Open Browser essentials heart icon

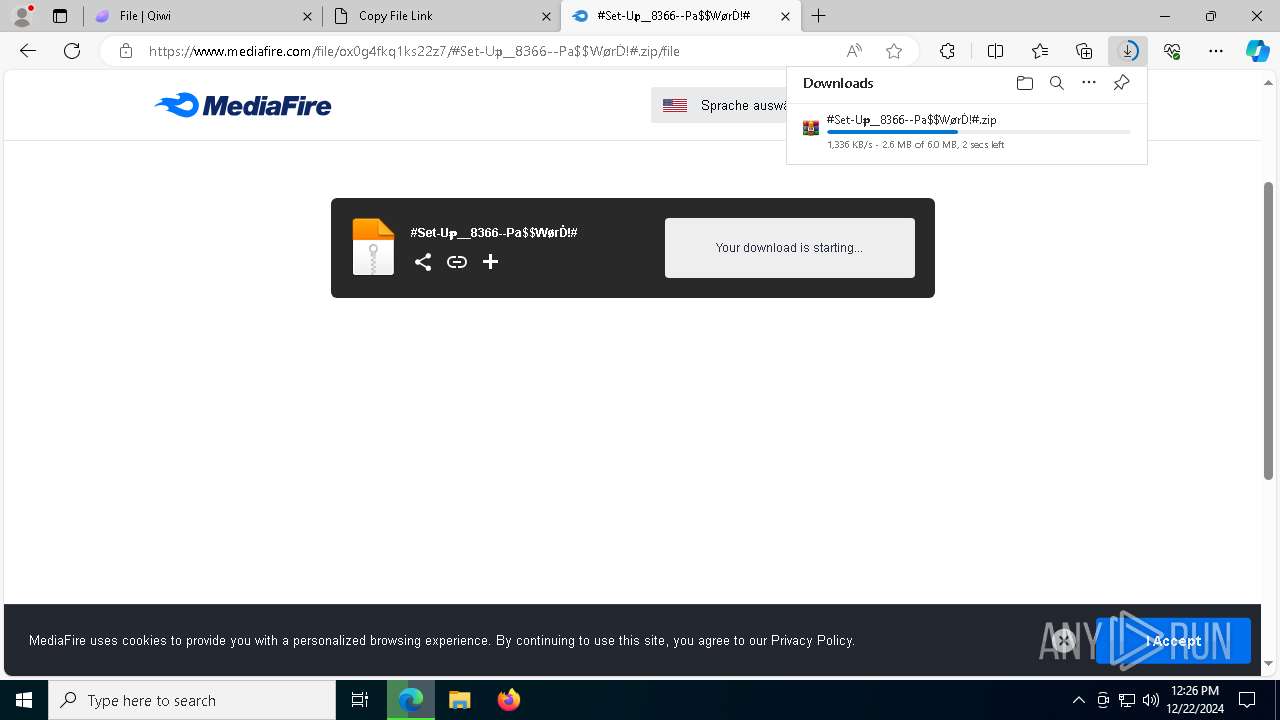(x=1172, y=51)
